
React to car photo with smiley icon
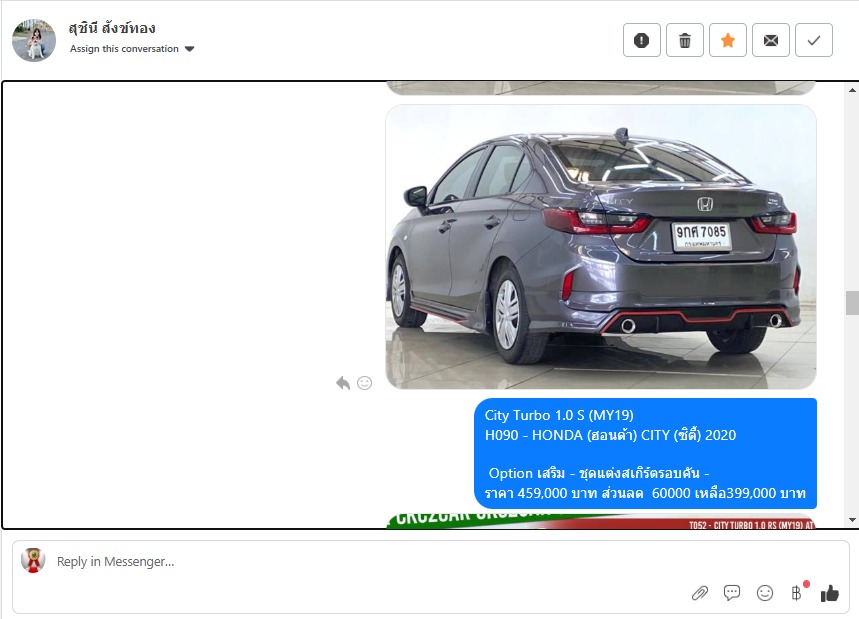(364, 382)
